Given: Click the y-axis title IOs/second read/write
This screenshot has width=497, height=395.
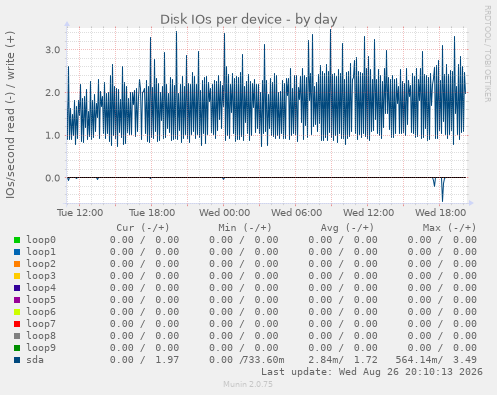Looking at the screenshot, I should click(x=10, y=115).
